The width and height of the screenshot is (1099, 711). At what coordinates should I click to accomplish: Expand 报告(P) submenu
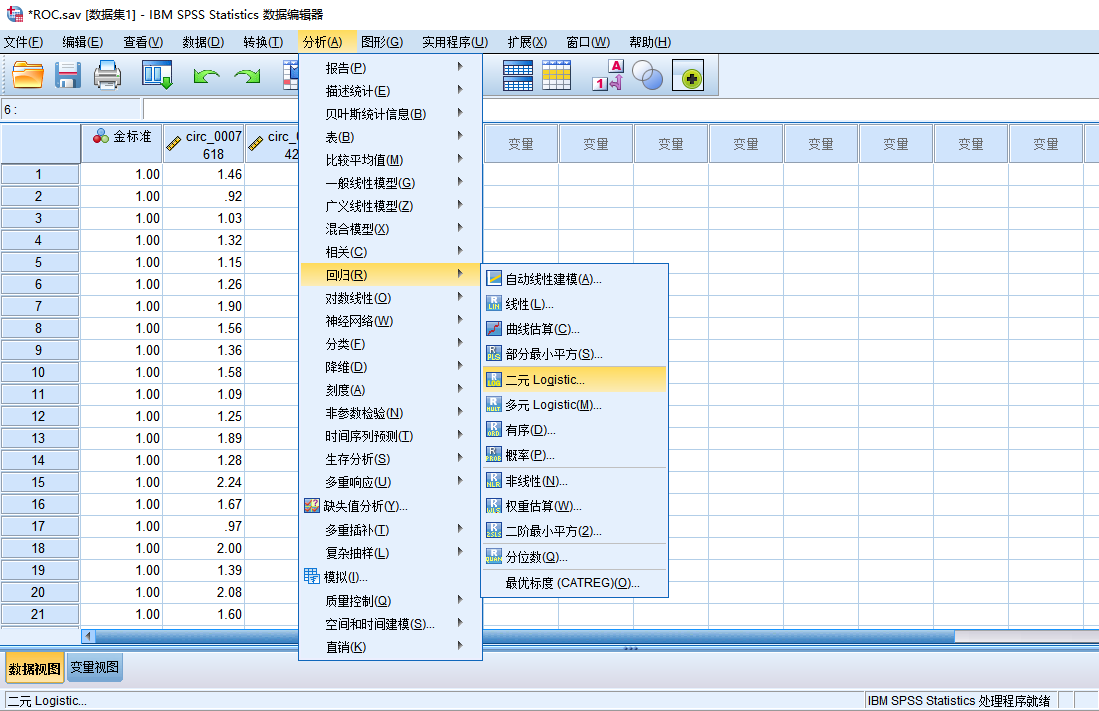click(x=390, y=68)
